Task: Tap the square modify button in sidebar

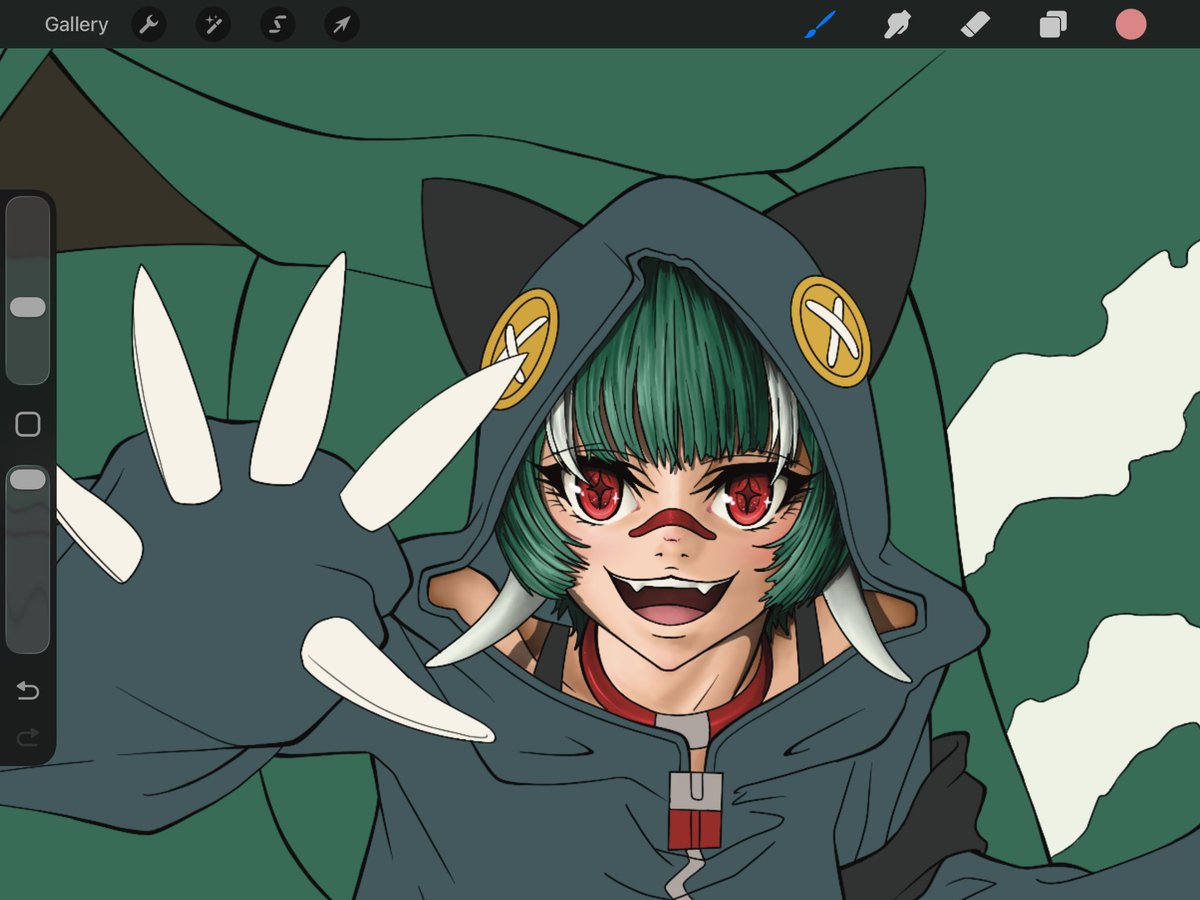Action: tap(28, 424)
